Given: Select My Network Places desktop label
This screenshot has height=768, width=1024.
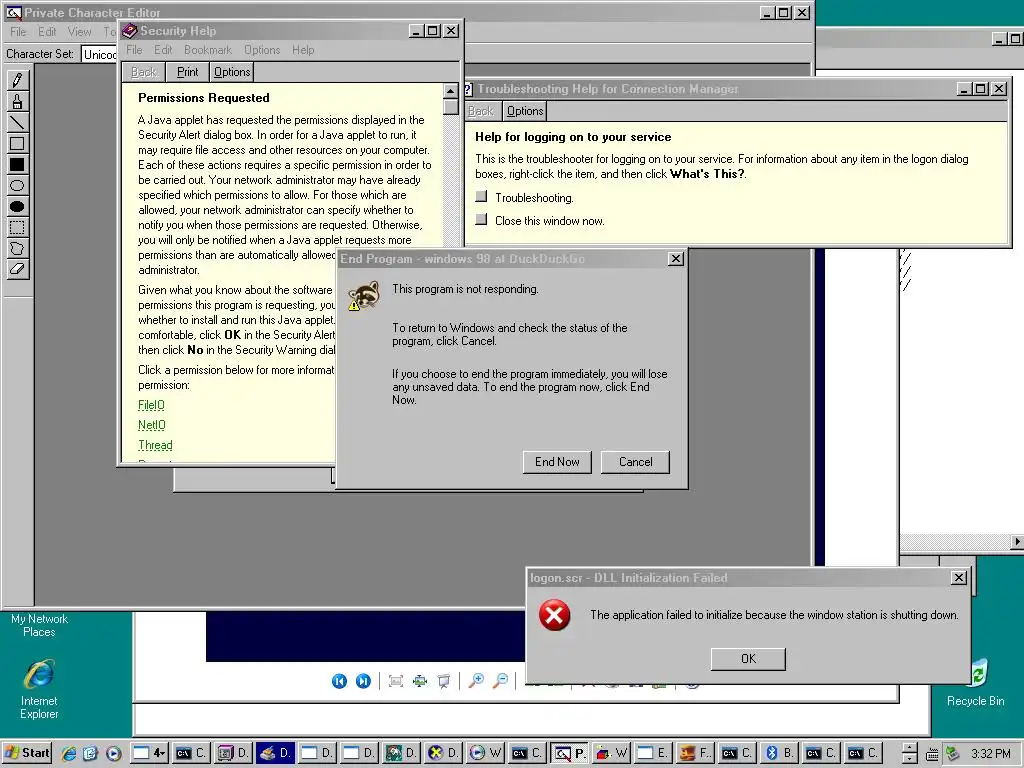Looking at the screenshot, I should coord(39,625).
